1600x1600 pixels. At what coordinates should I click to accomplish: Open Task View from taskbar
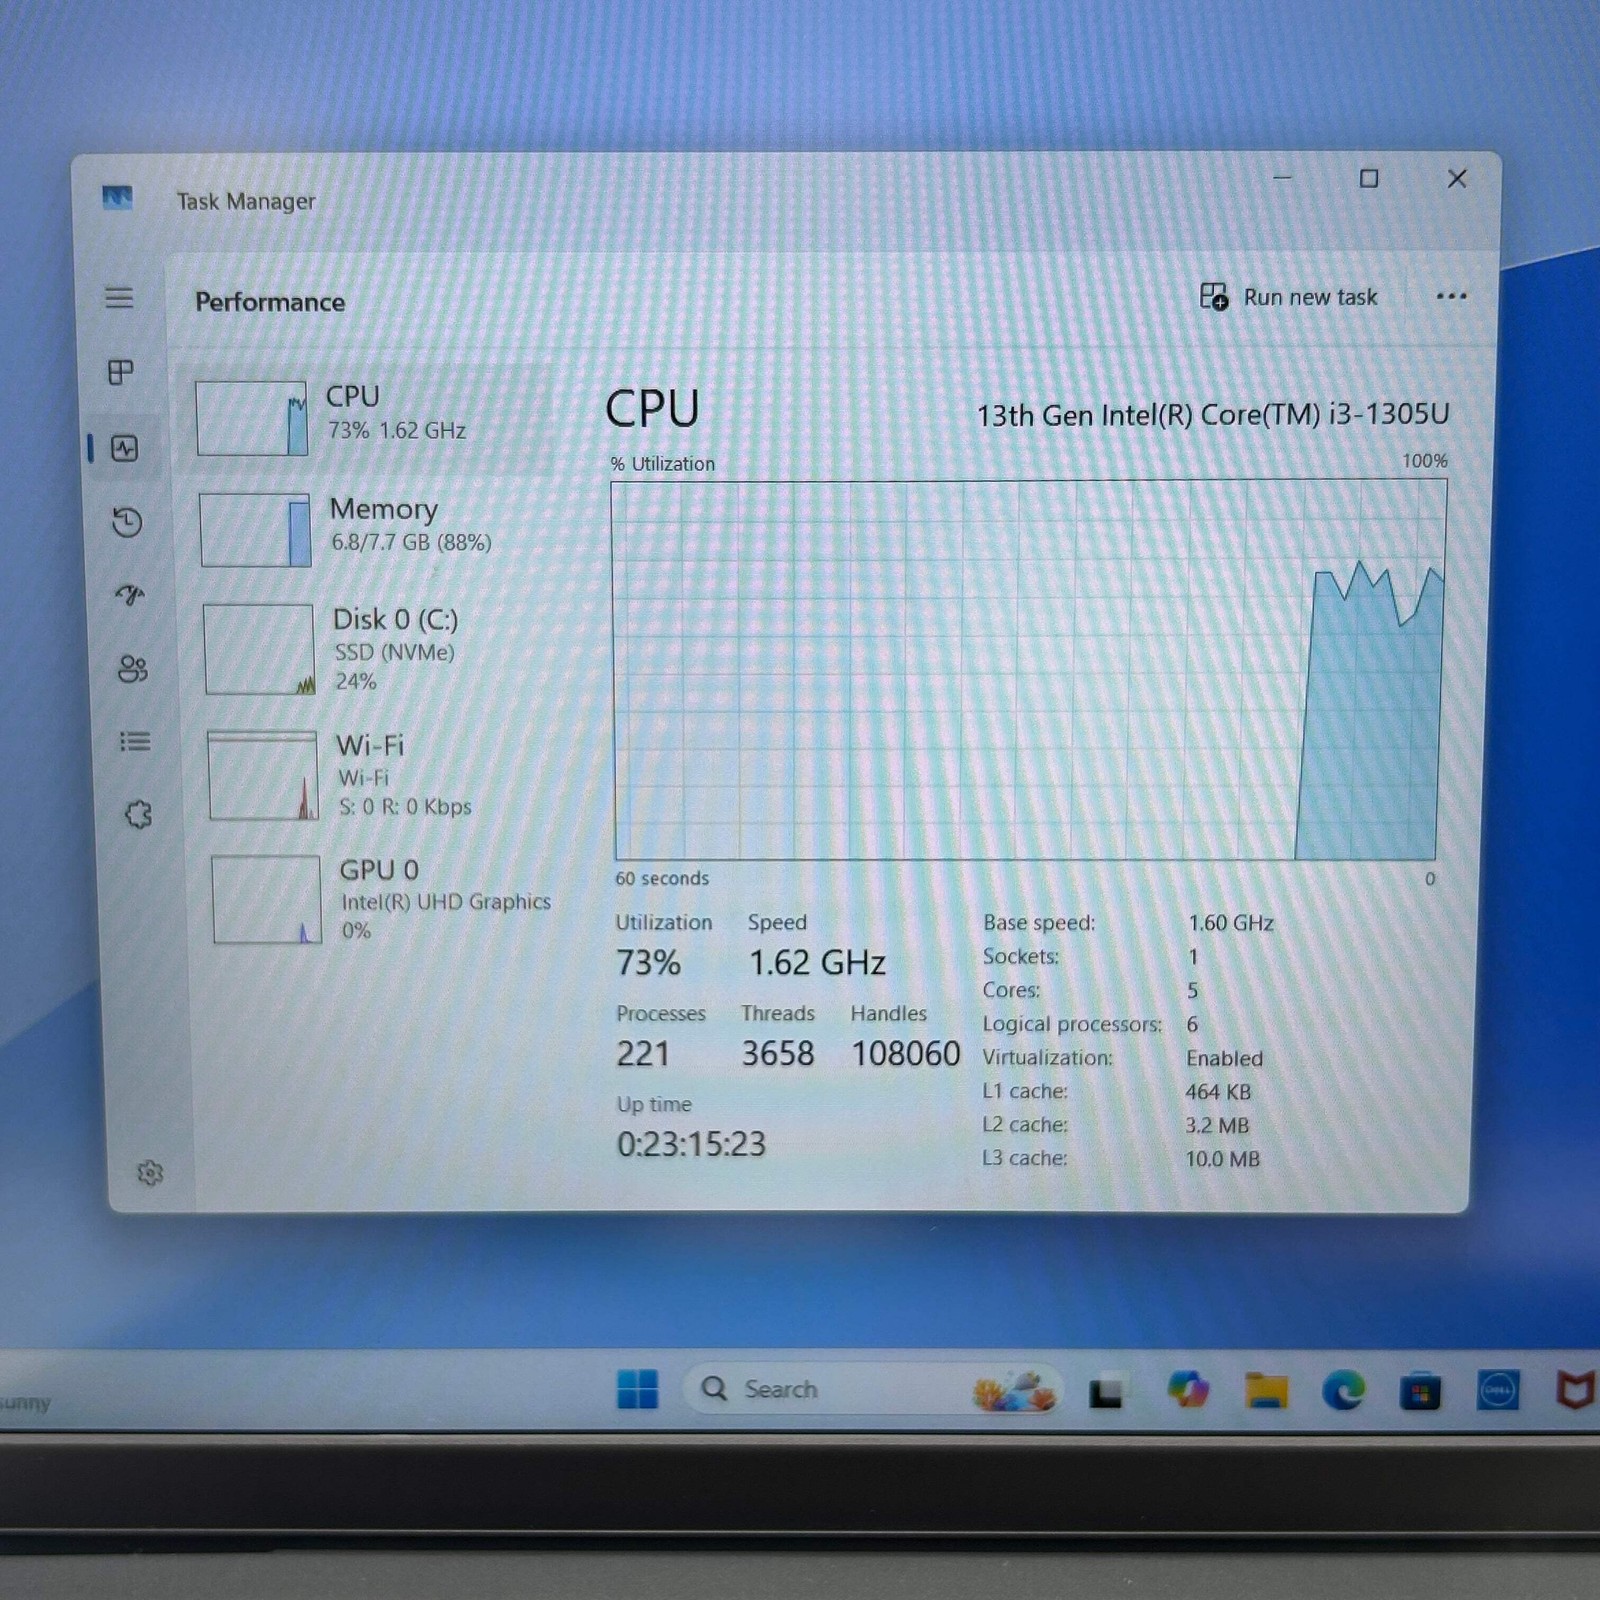click(x=1106, y=1392)
